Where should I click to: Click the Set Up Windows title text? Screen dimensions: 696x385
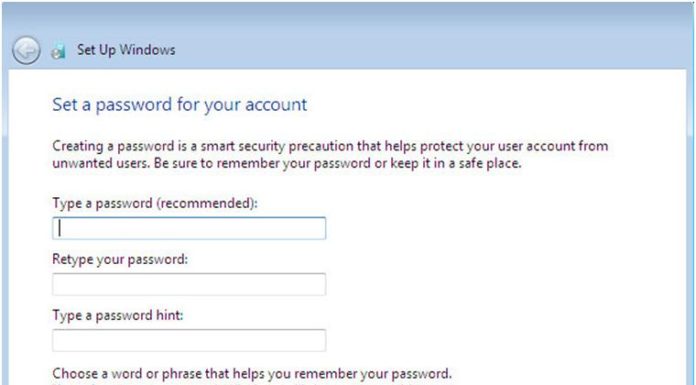point(126,50)
